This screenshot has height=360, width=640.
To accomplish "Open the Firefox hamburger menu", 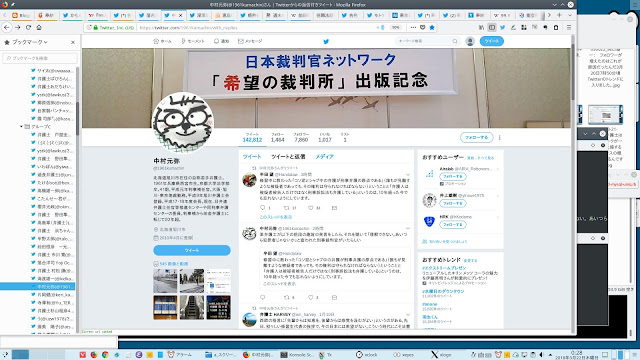I will tap(569, 27).
